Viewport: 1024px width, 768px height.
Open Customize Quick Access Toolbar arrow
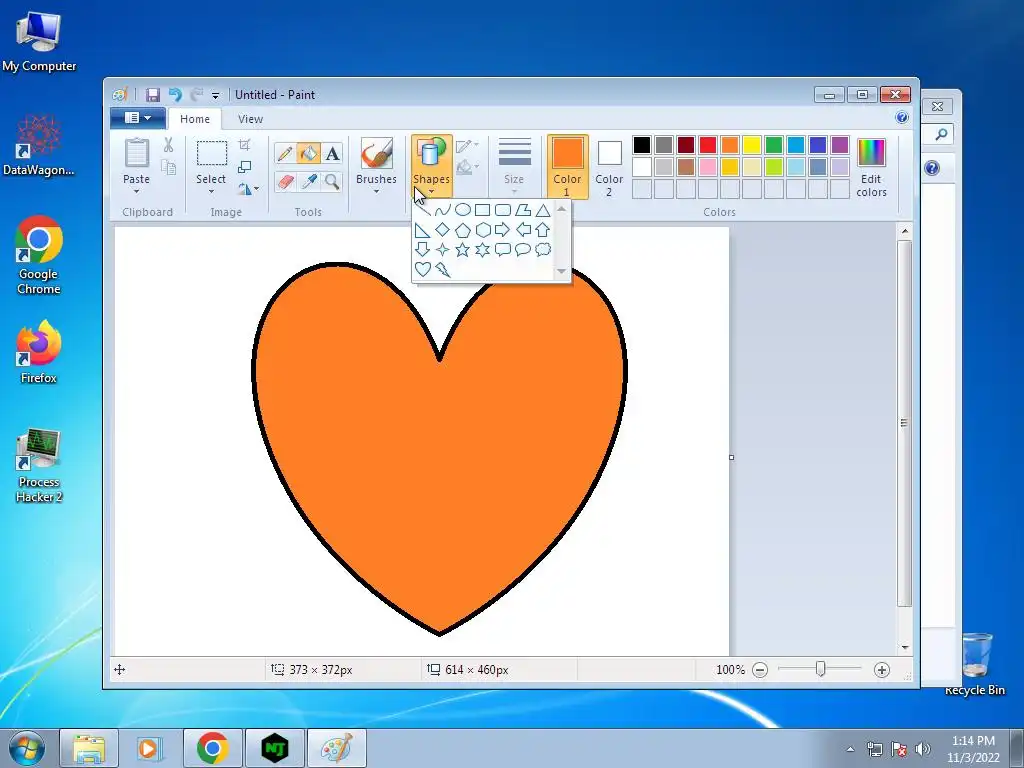[x=216, y=95]
